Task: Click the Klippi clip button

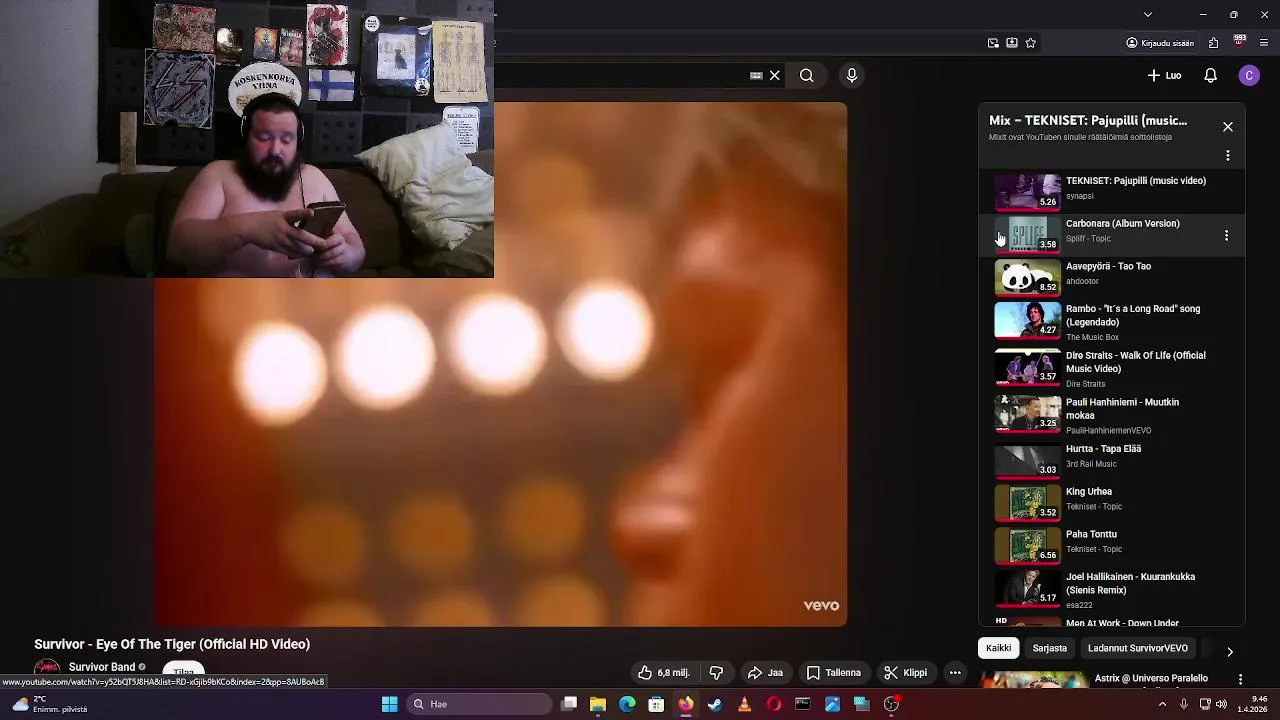Action: 905,673
